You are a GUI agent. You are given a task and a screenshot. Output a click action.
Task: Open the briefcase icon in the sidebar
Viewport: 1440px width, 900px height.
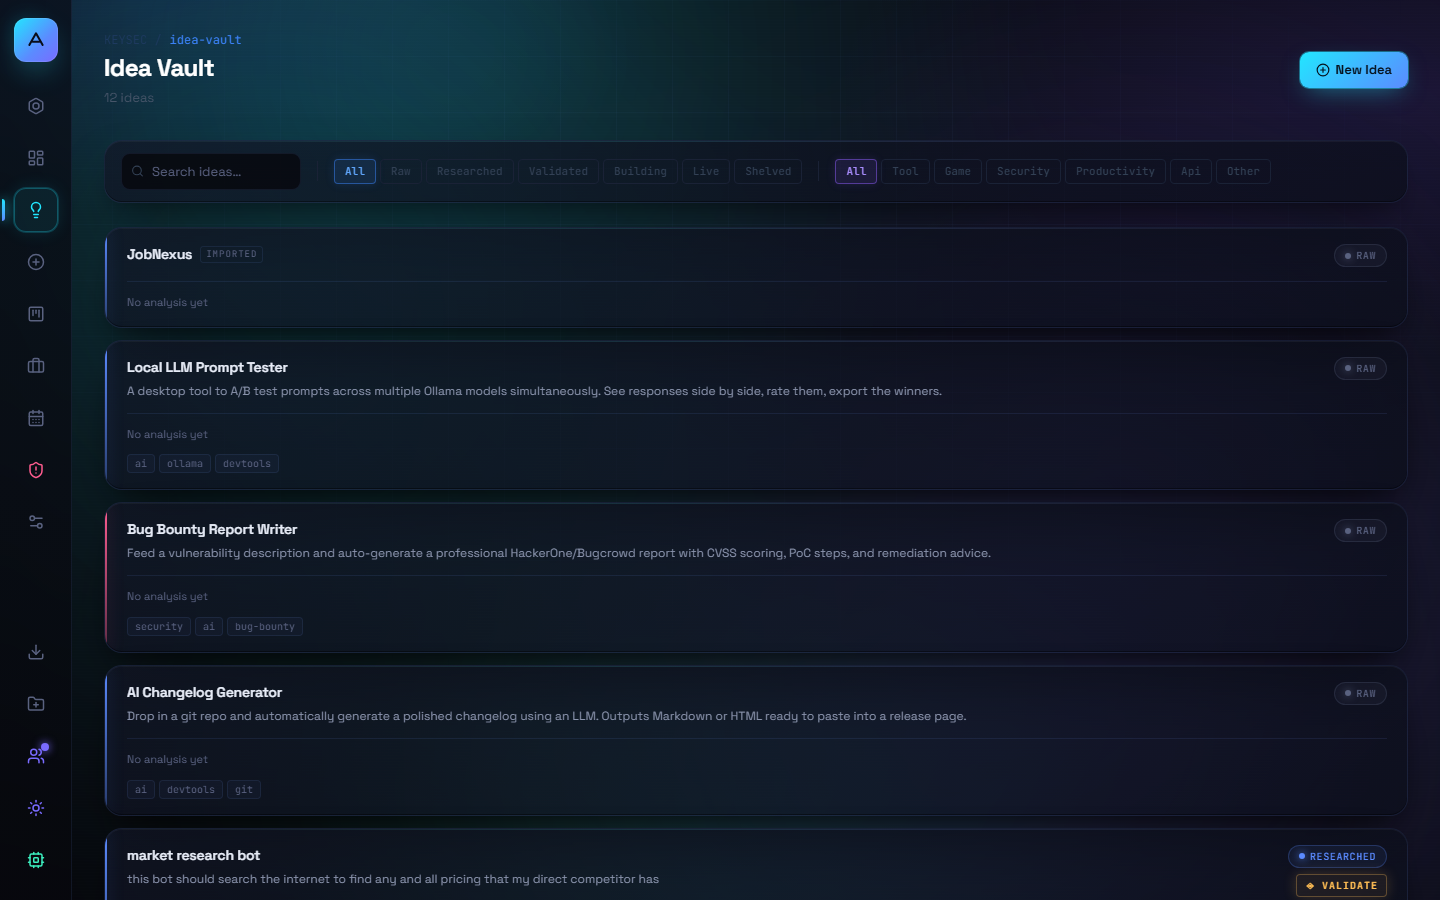coord(36,366)
